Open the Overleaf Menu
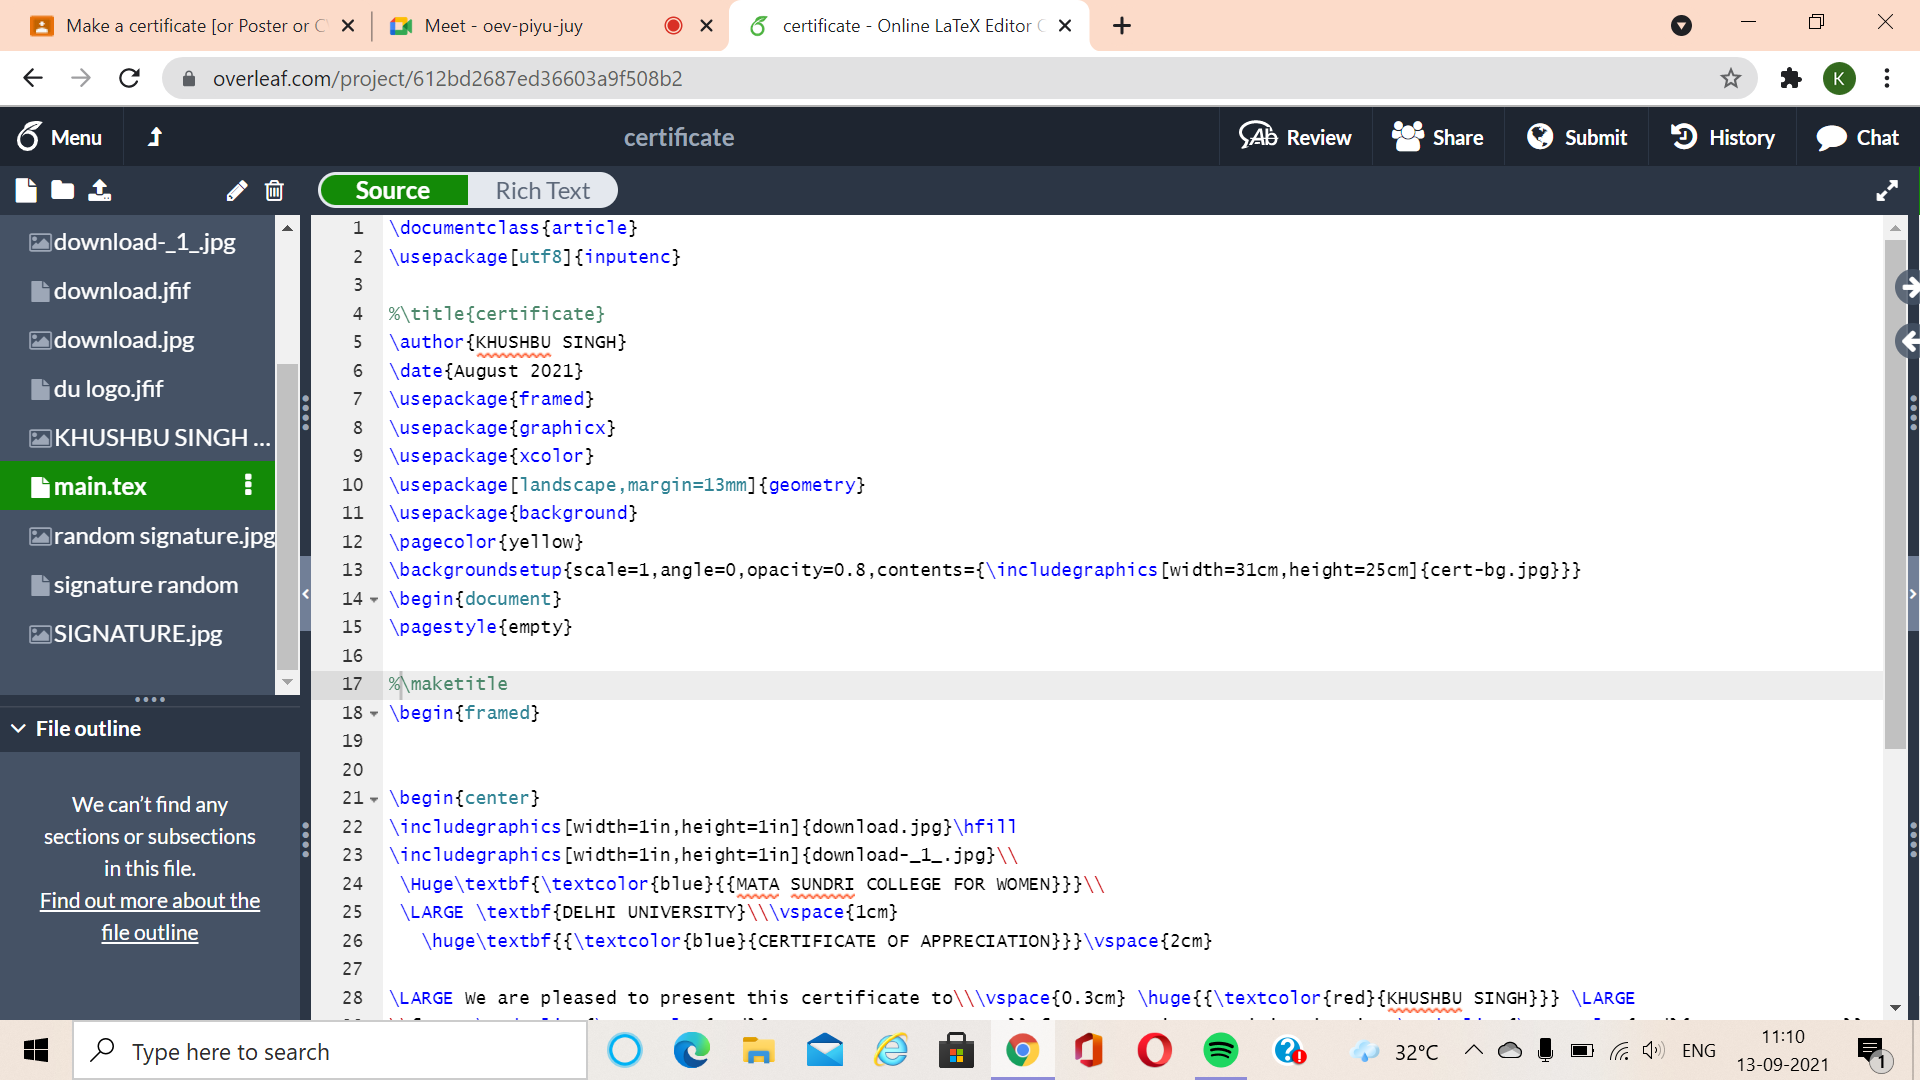This screenshot has width=1920, height=1080. click(x=60, y=137)
